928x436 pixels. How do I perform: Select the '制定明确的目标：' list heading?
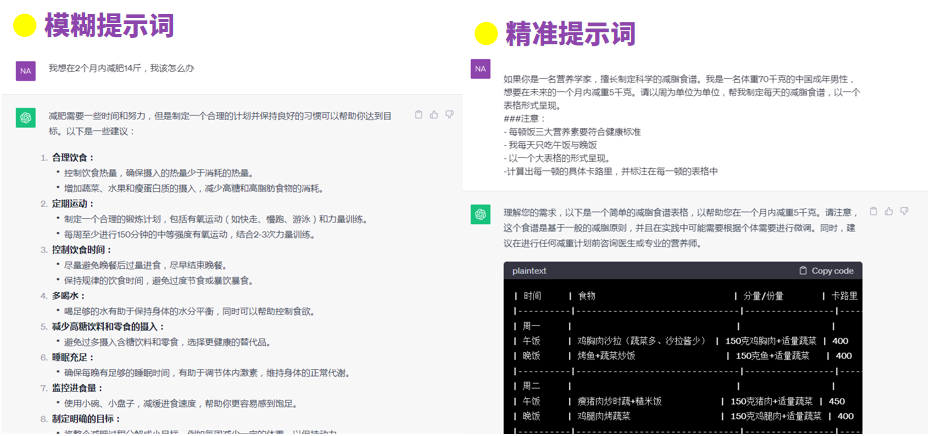pos(86,419)
